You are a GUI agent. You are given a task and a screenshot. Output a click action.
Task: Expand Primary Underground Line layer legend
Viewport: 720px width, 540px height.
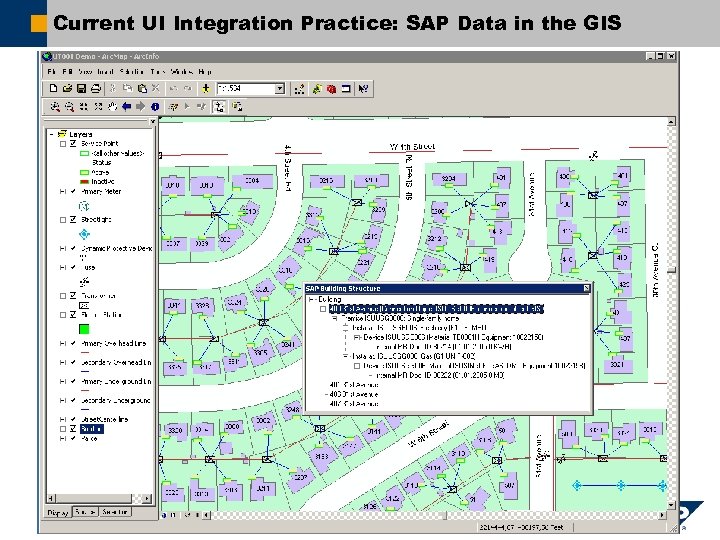tap(63, 382)
